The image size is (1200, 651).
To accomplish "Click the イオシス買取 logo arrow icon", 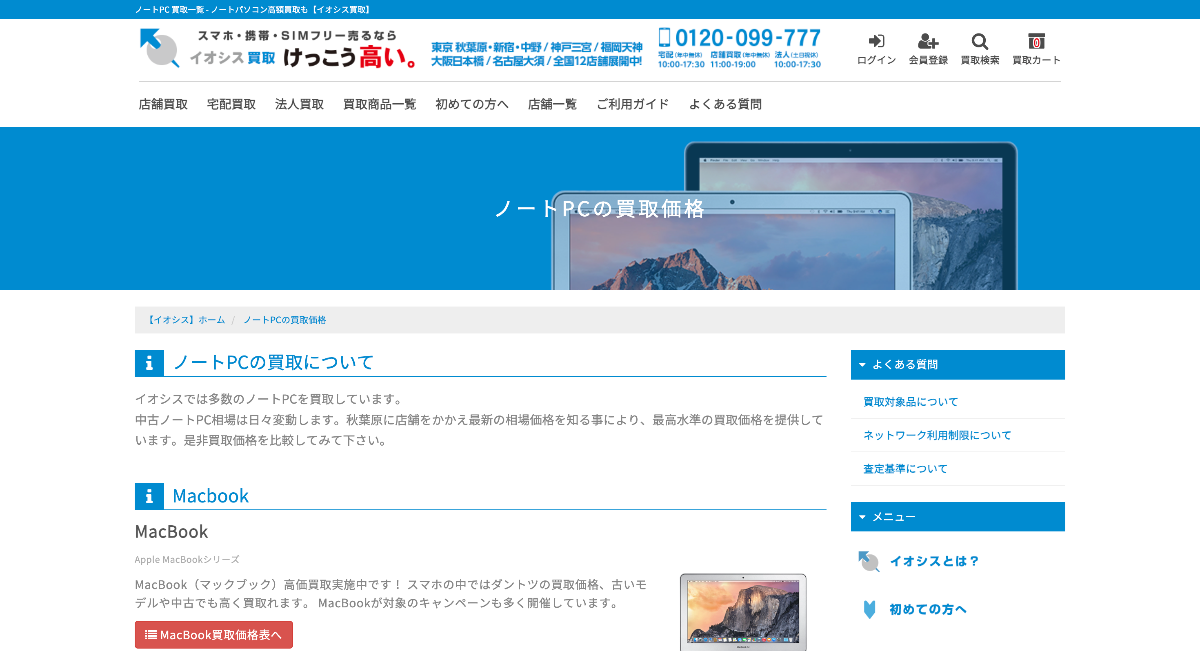I will coord(159,48).
